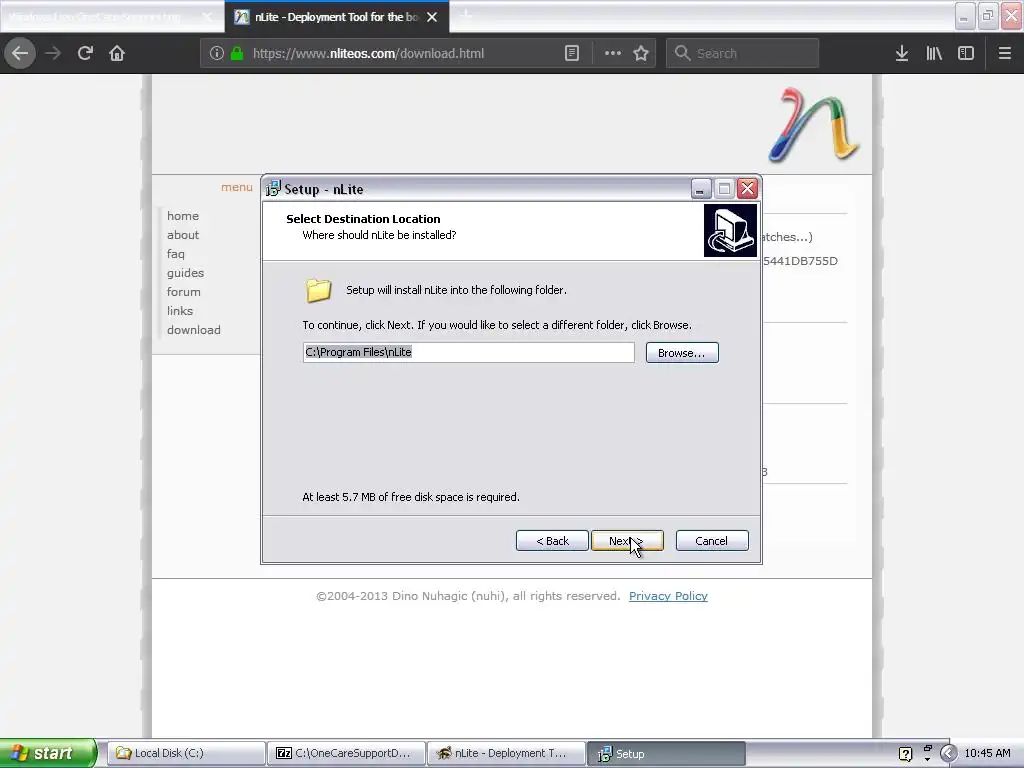Click the 10:45 AM system clock
The width and height of the screenshot is (1024, 768).
pos(987,753)
